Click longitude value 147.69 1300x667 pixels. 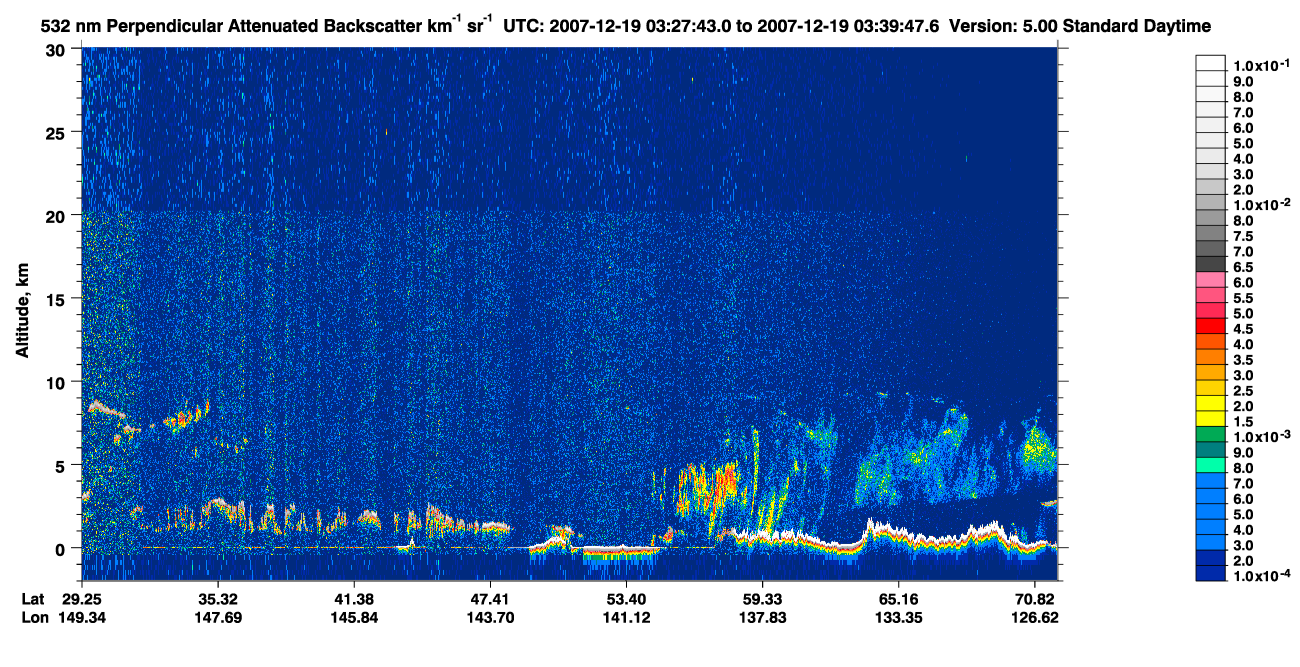coord(217,617)
